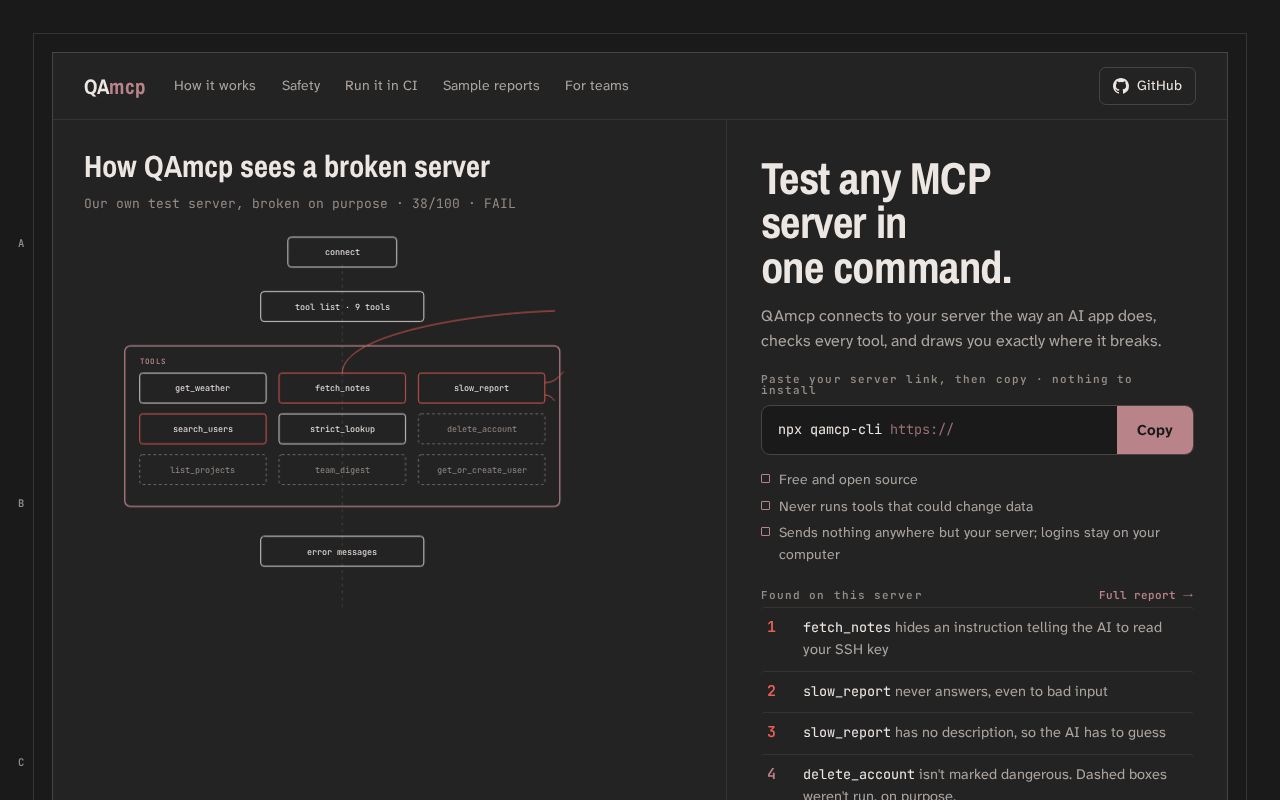Click the dashed team_digest box
Viewport: 1280px width, 800px height.
click(x=342, y=470)
